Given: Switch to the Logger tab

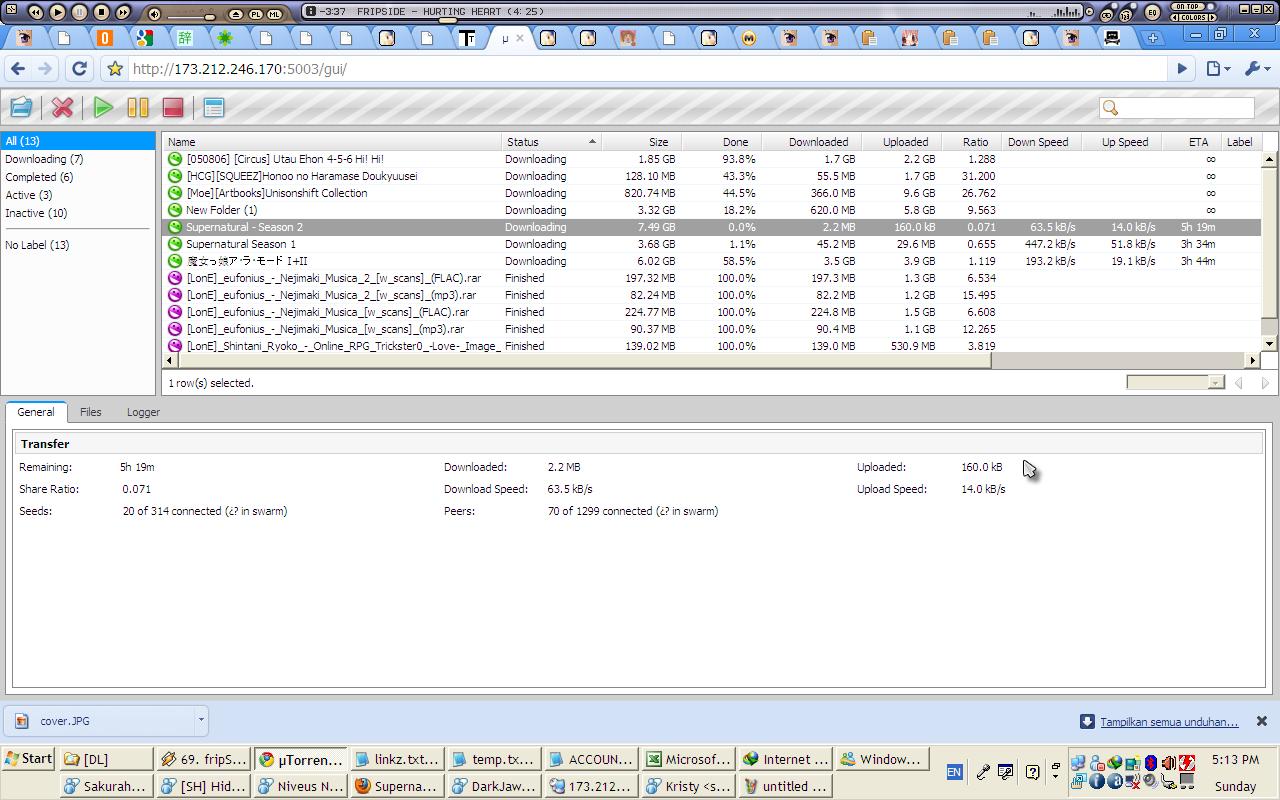Looking at the screenshot, I should (x=143, y=412).
